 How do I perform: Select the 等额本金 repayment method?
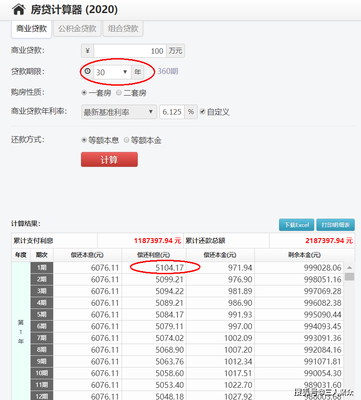[126, 140]
